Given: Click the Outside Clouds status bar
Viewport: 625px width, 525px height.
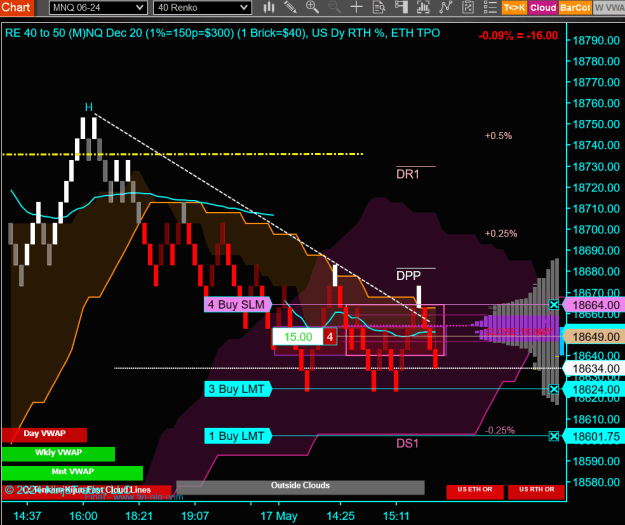Looking at the screenshot, I should pos(300,487).
